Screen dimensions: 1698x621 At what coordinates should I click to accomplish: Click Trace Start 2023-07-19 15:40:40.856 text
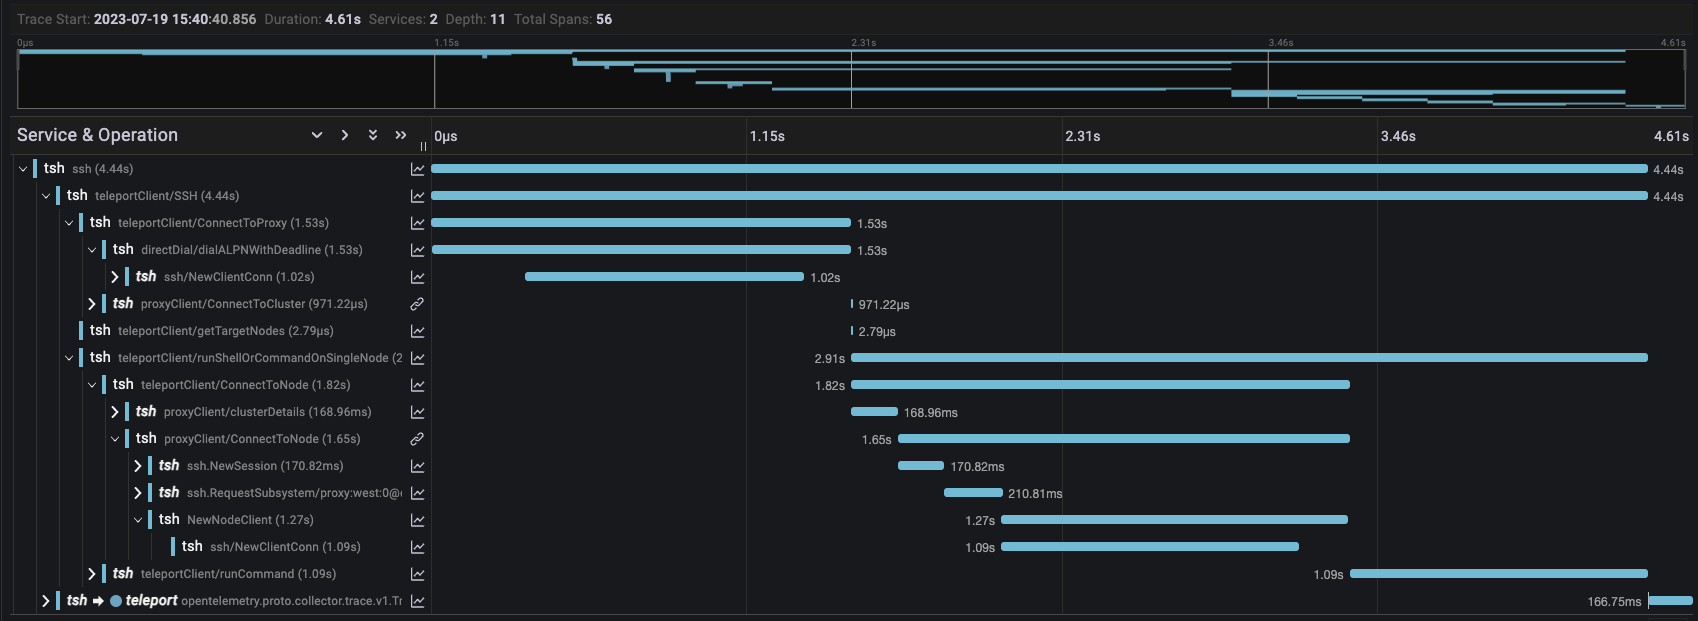[137, 19]
